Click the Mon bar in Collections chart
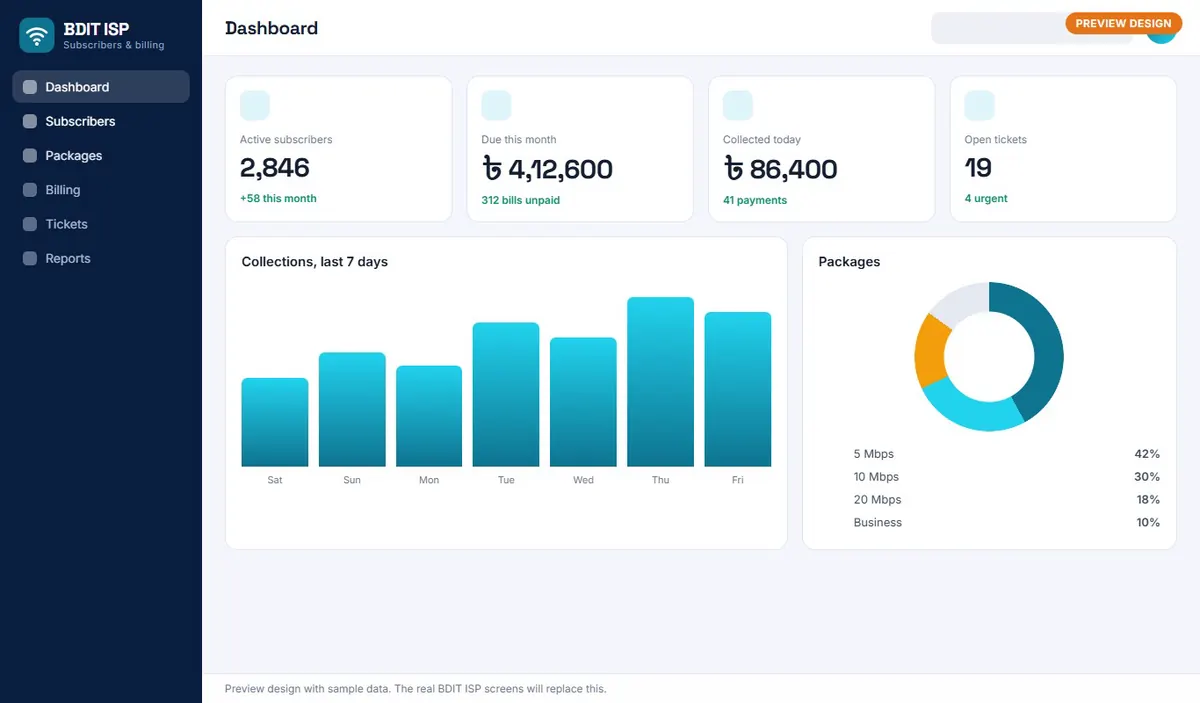The image size is (1200, 703). pos(429,416)
